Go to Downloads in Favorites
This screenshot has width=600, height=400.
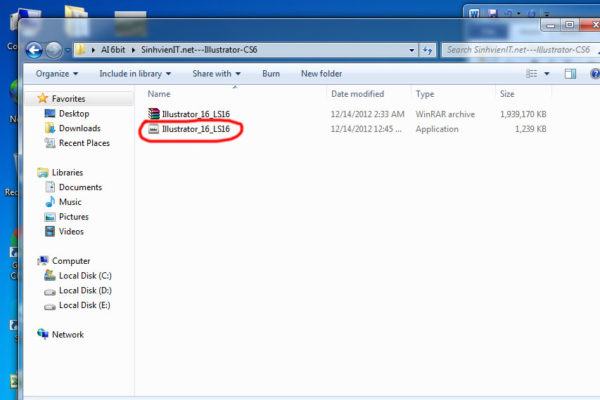tap(79, 128)
